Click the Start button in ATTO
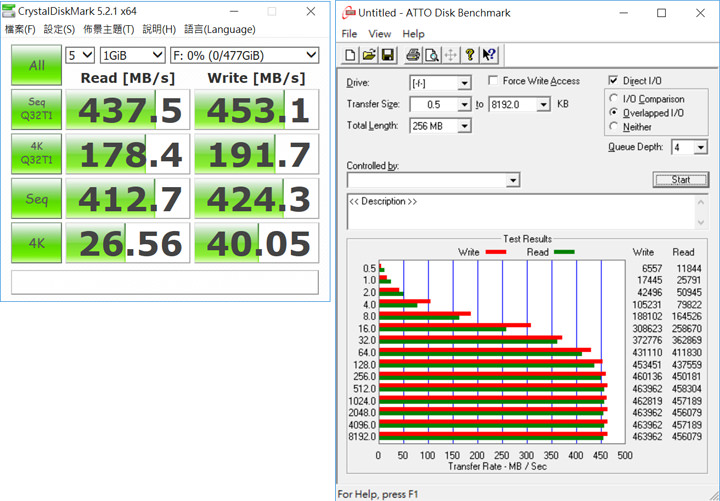This screenshot has height=501, width=720. point(681,180)
